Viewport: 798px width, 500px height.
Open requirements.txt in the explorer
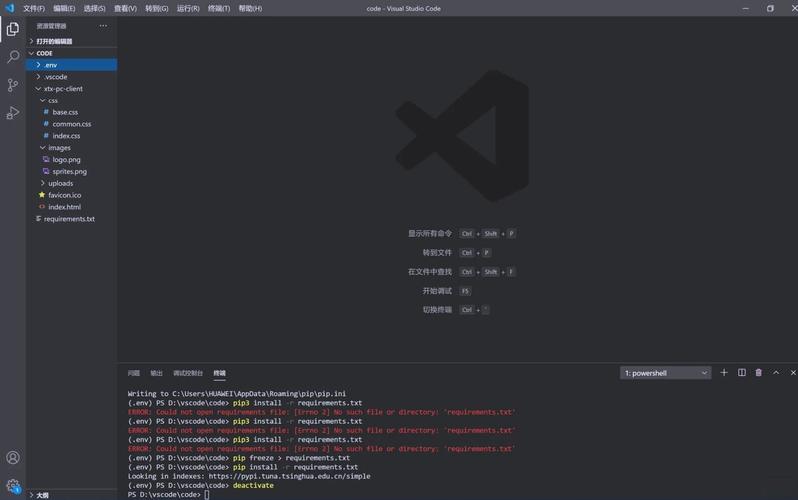tap(69, 219)
